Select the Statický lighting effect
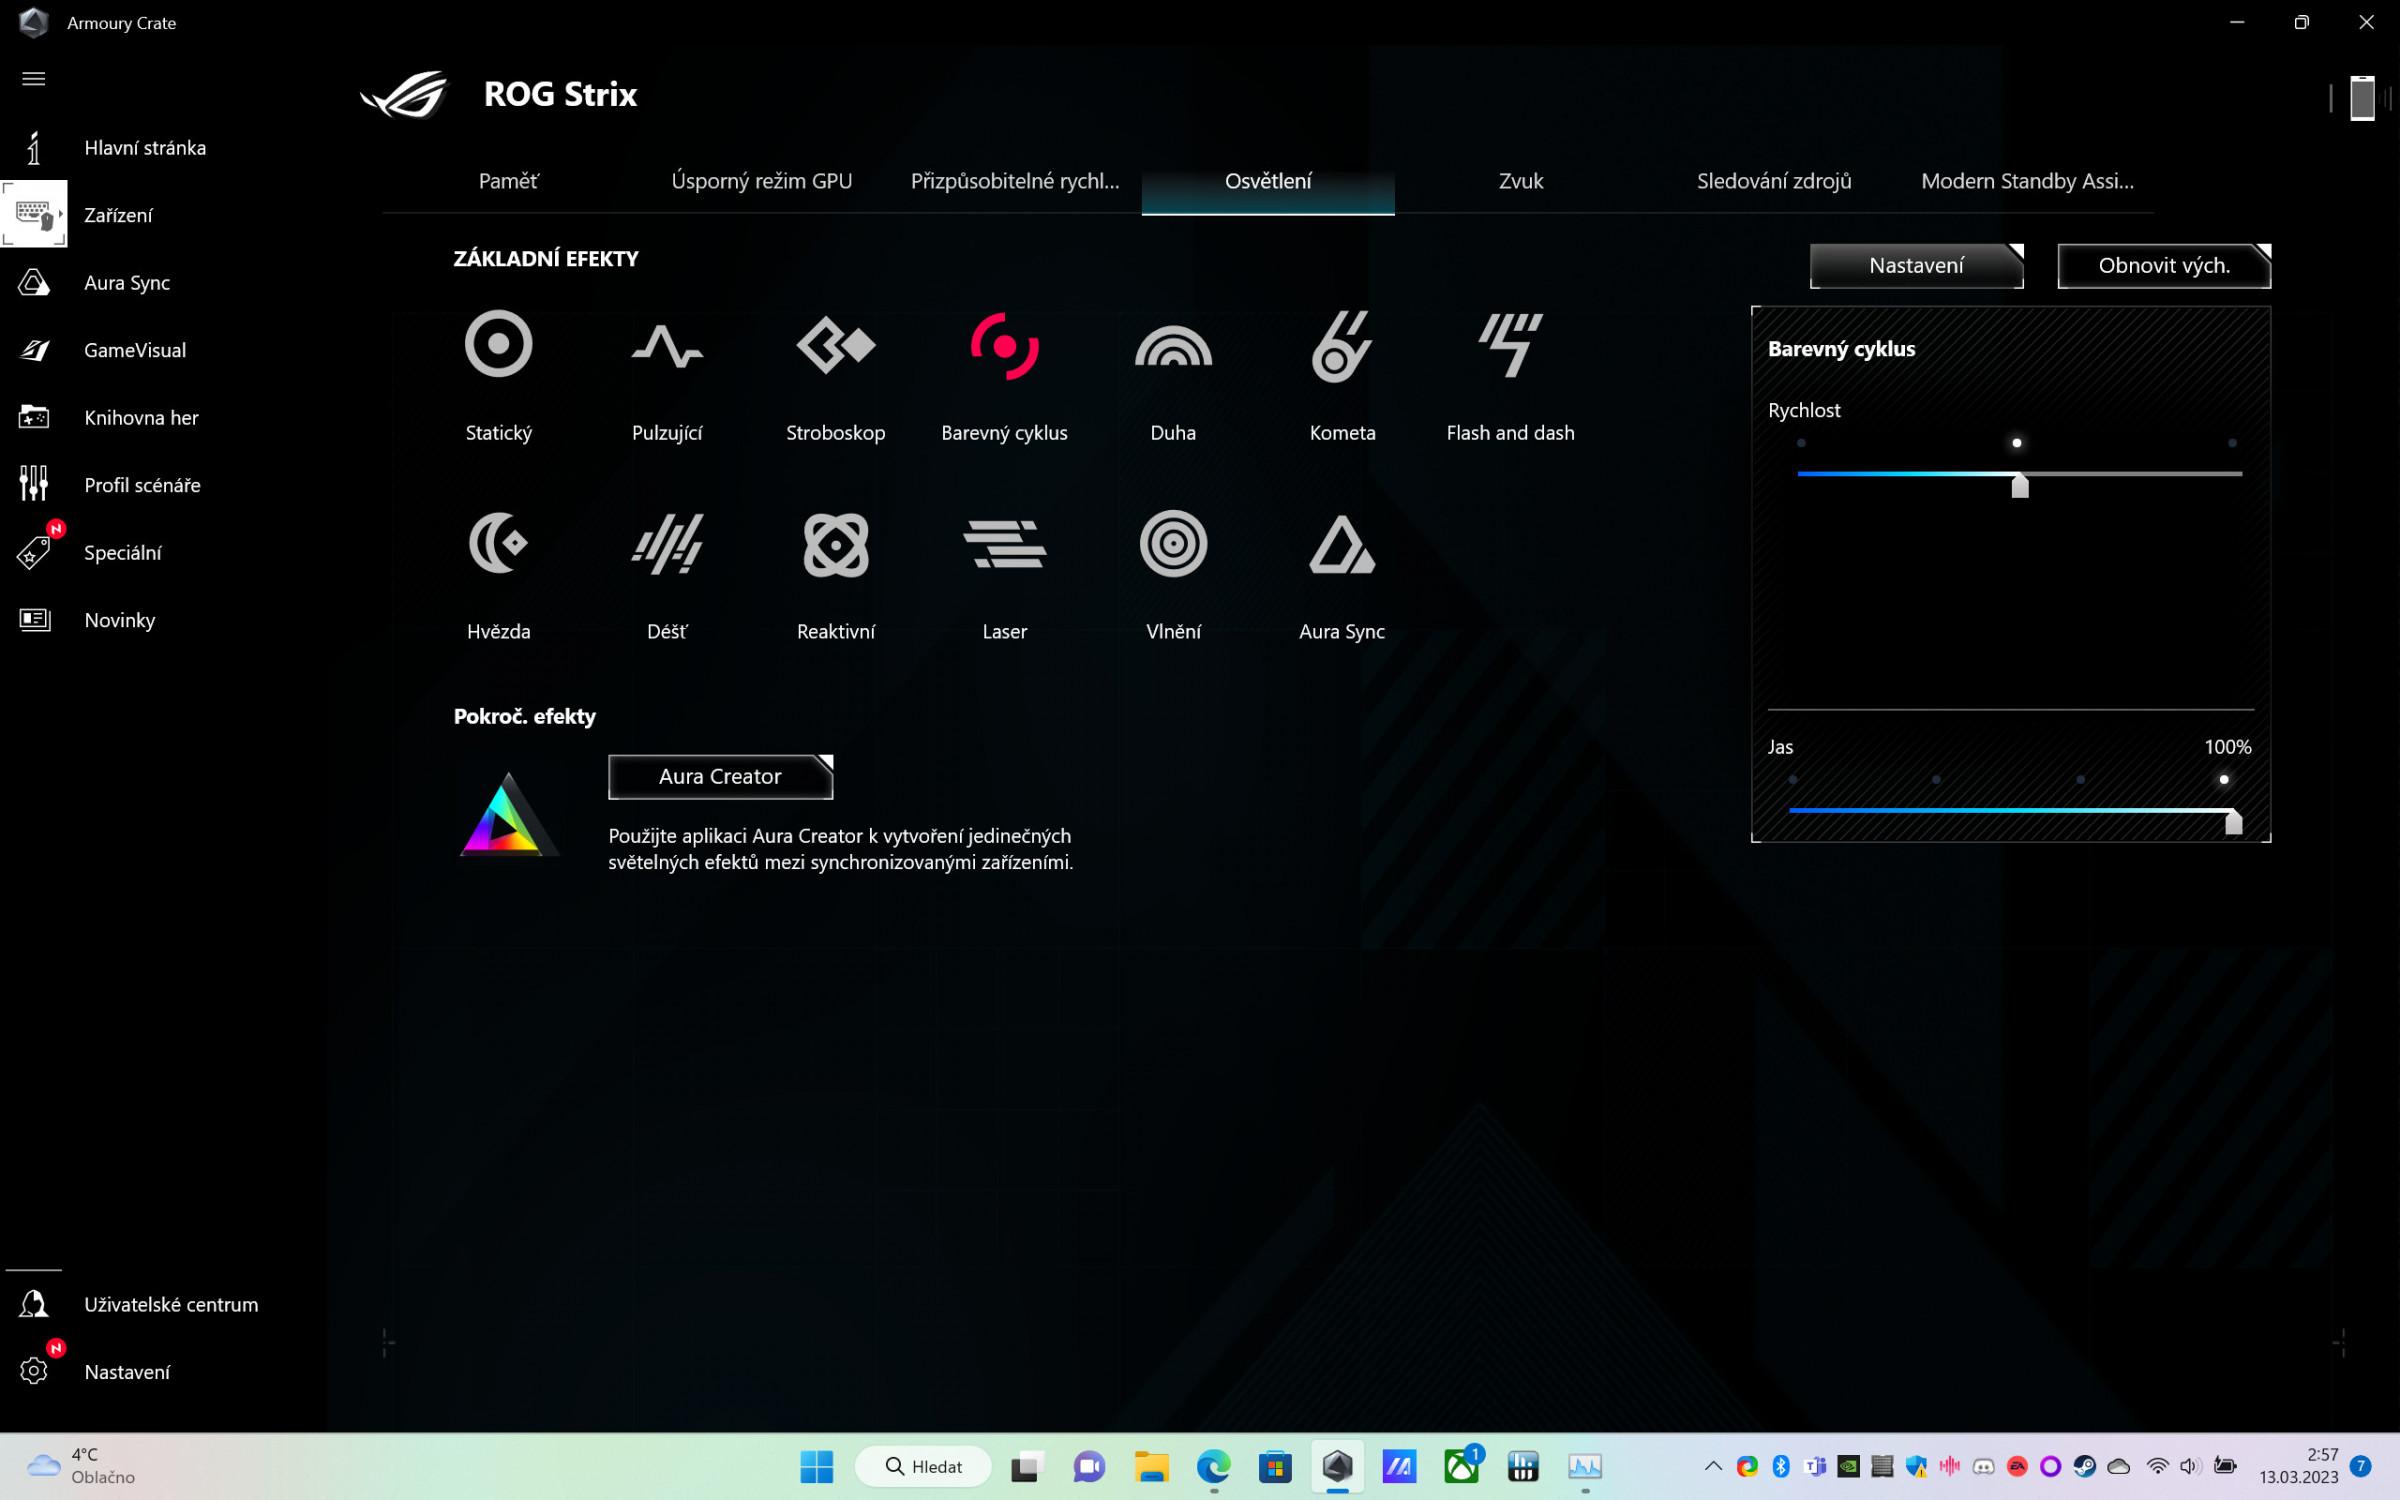 [498, 345]
